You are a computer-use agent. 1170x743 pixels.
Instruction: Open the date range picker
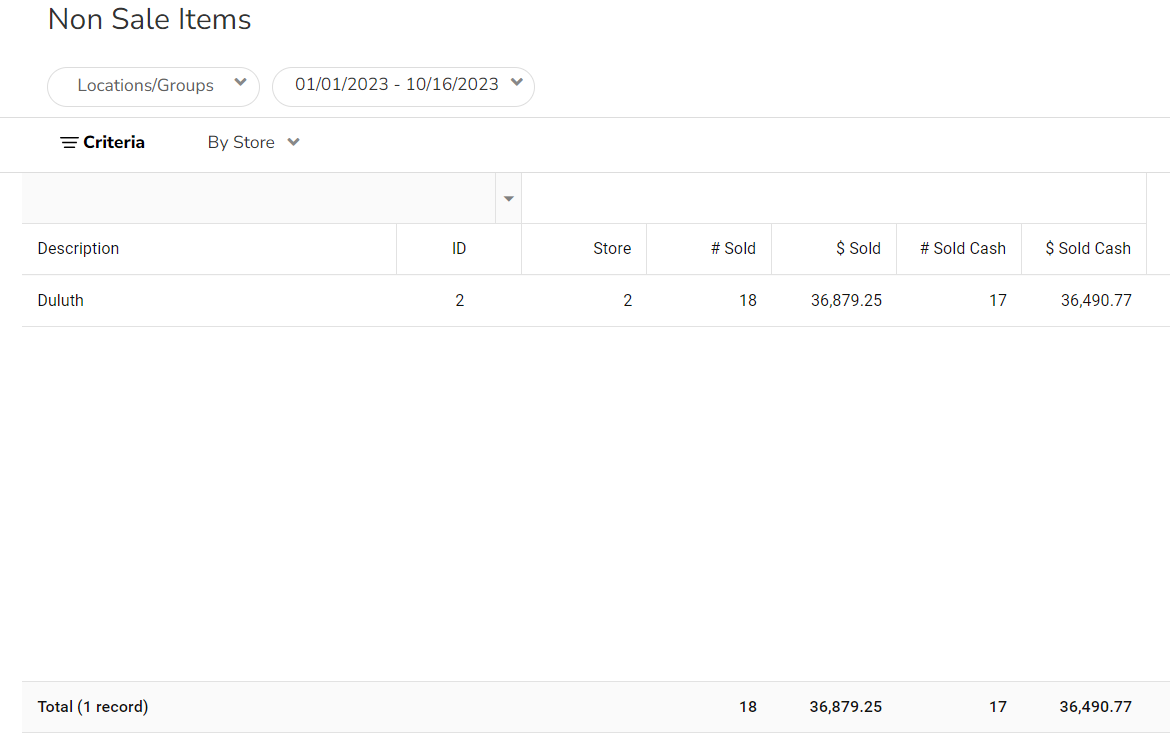(x=402, y=85)
